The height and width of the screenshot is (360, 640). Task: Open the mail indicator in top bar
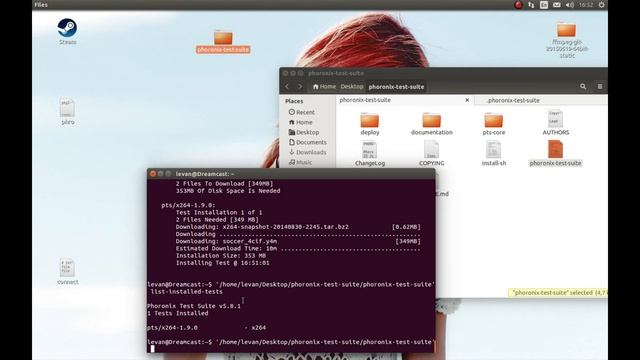(557, 5)
